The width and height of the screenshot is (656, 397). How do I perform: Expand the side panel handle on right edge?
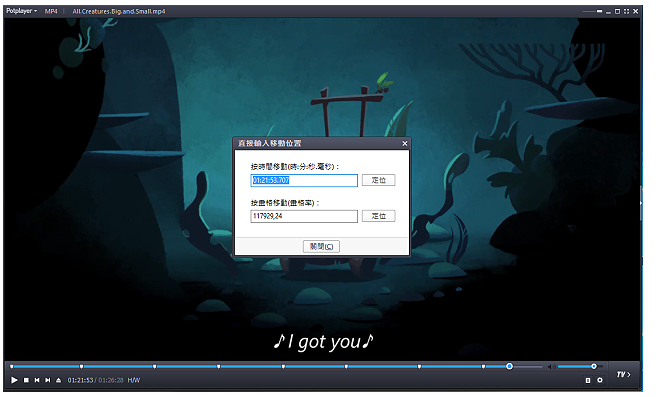coord(641,203)
